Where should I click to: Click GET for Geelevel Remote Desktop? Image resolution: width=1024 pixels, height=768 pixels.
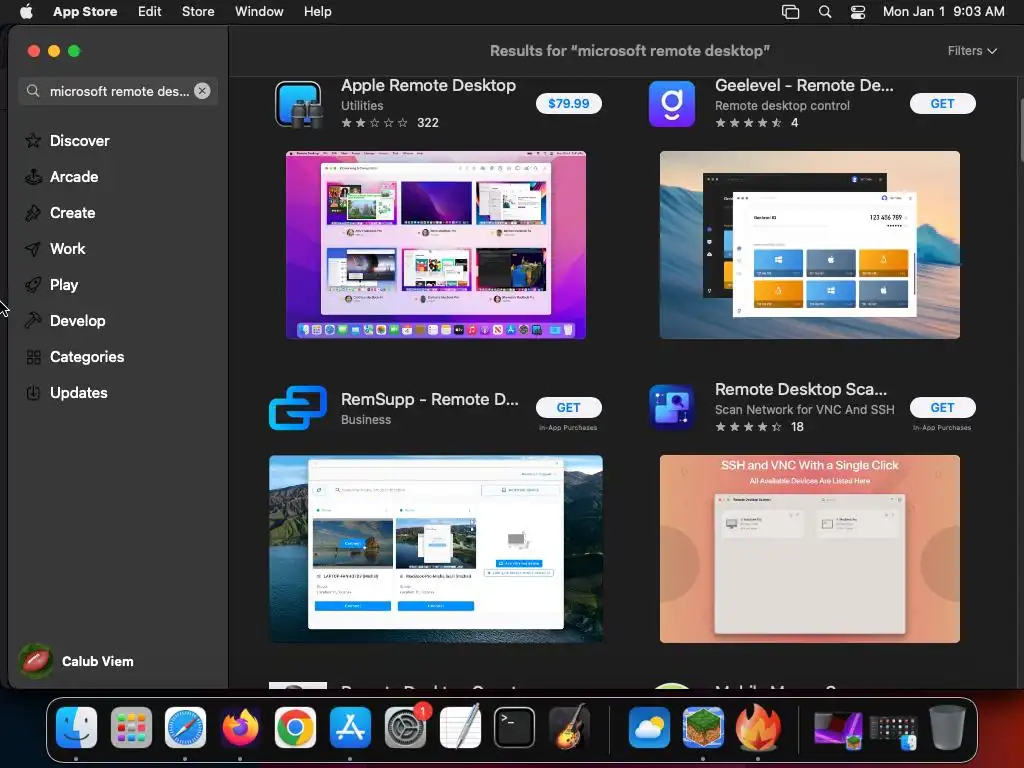click(942, 104)
